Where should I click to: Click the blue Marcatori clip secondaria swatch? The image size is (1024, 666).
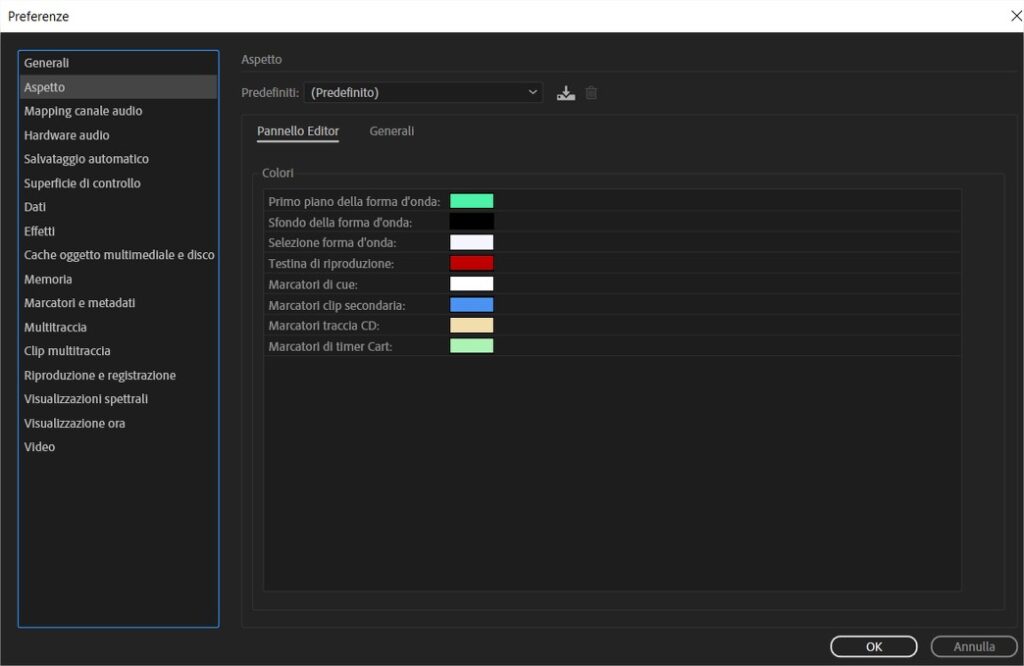tap(471, 305)
